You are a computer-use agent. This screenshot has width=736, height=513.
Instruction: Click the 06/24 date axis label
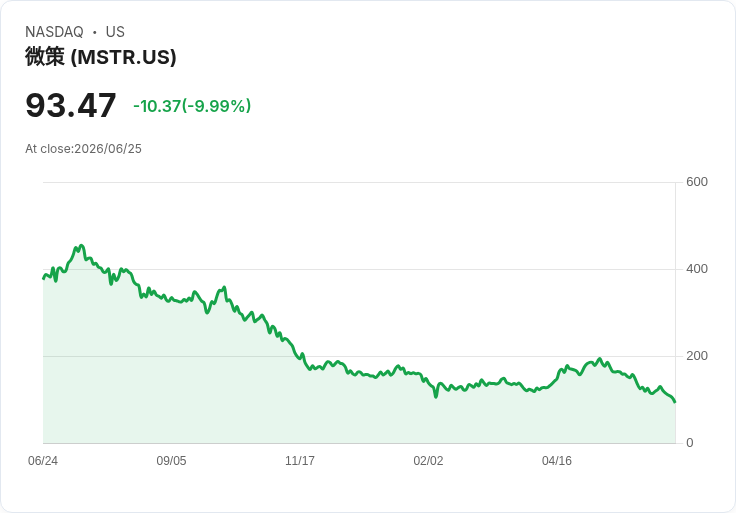tap(43, 460)
